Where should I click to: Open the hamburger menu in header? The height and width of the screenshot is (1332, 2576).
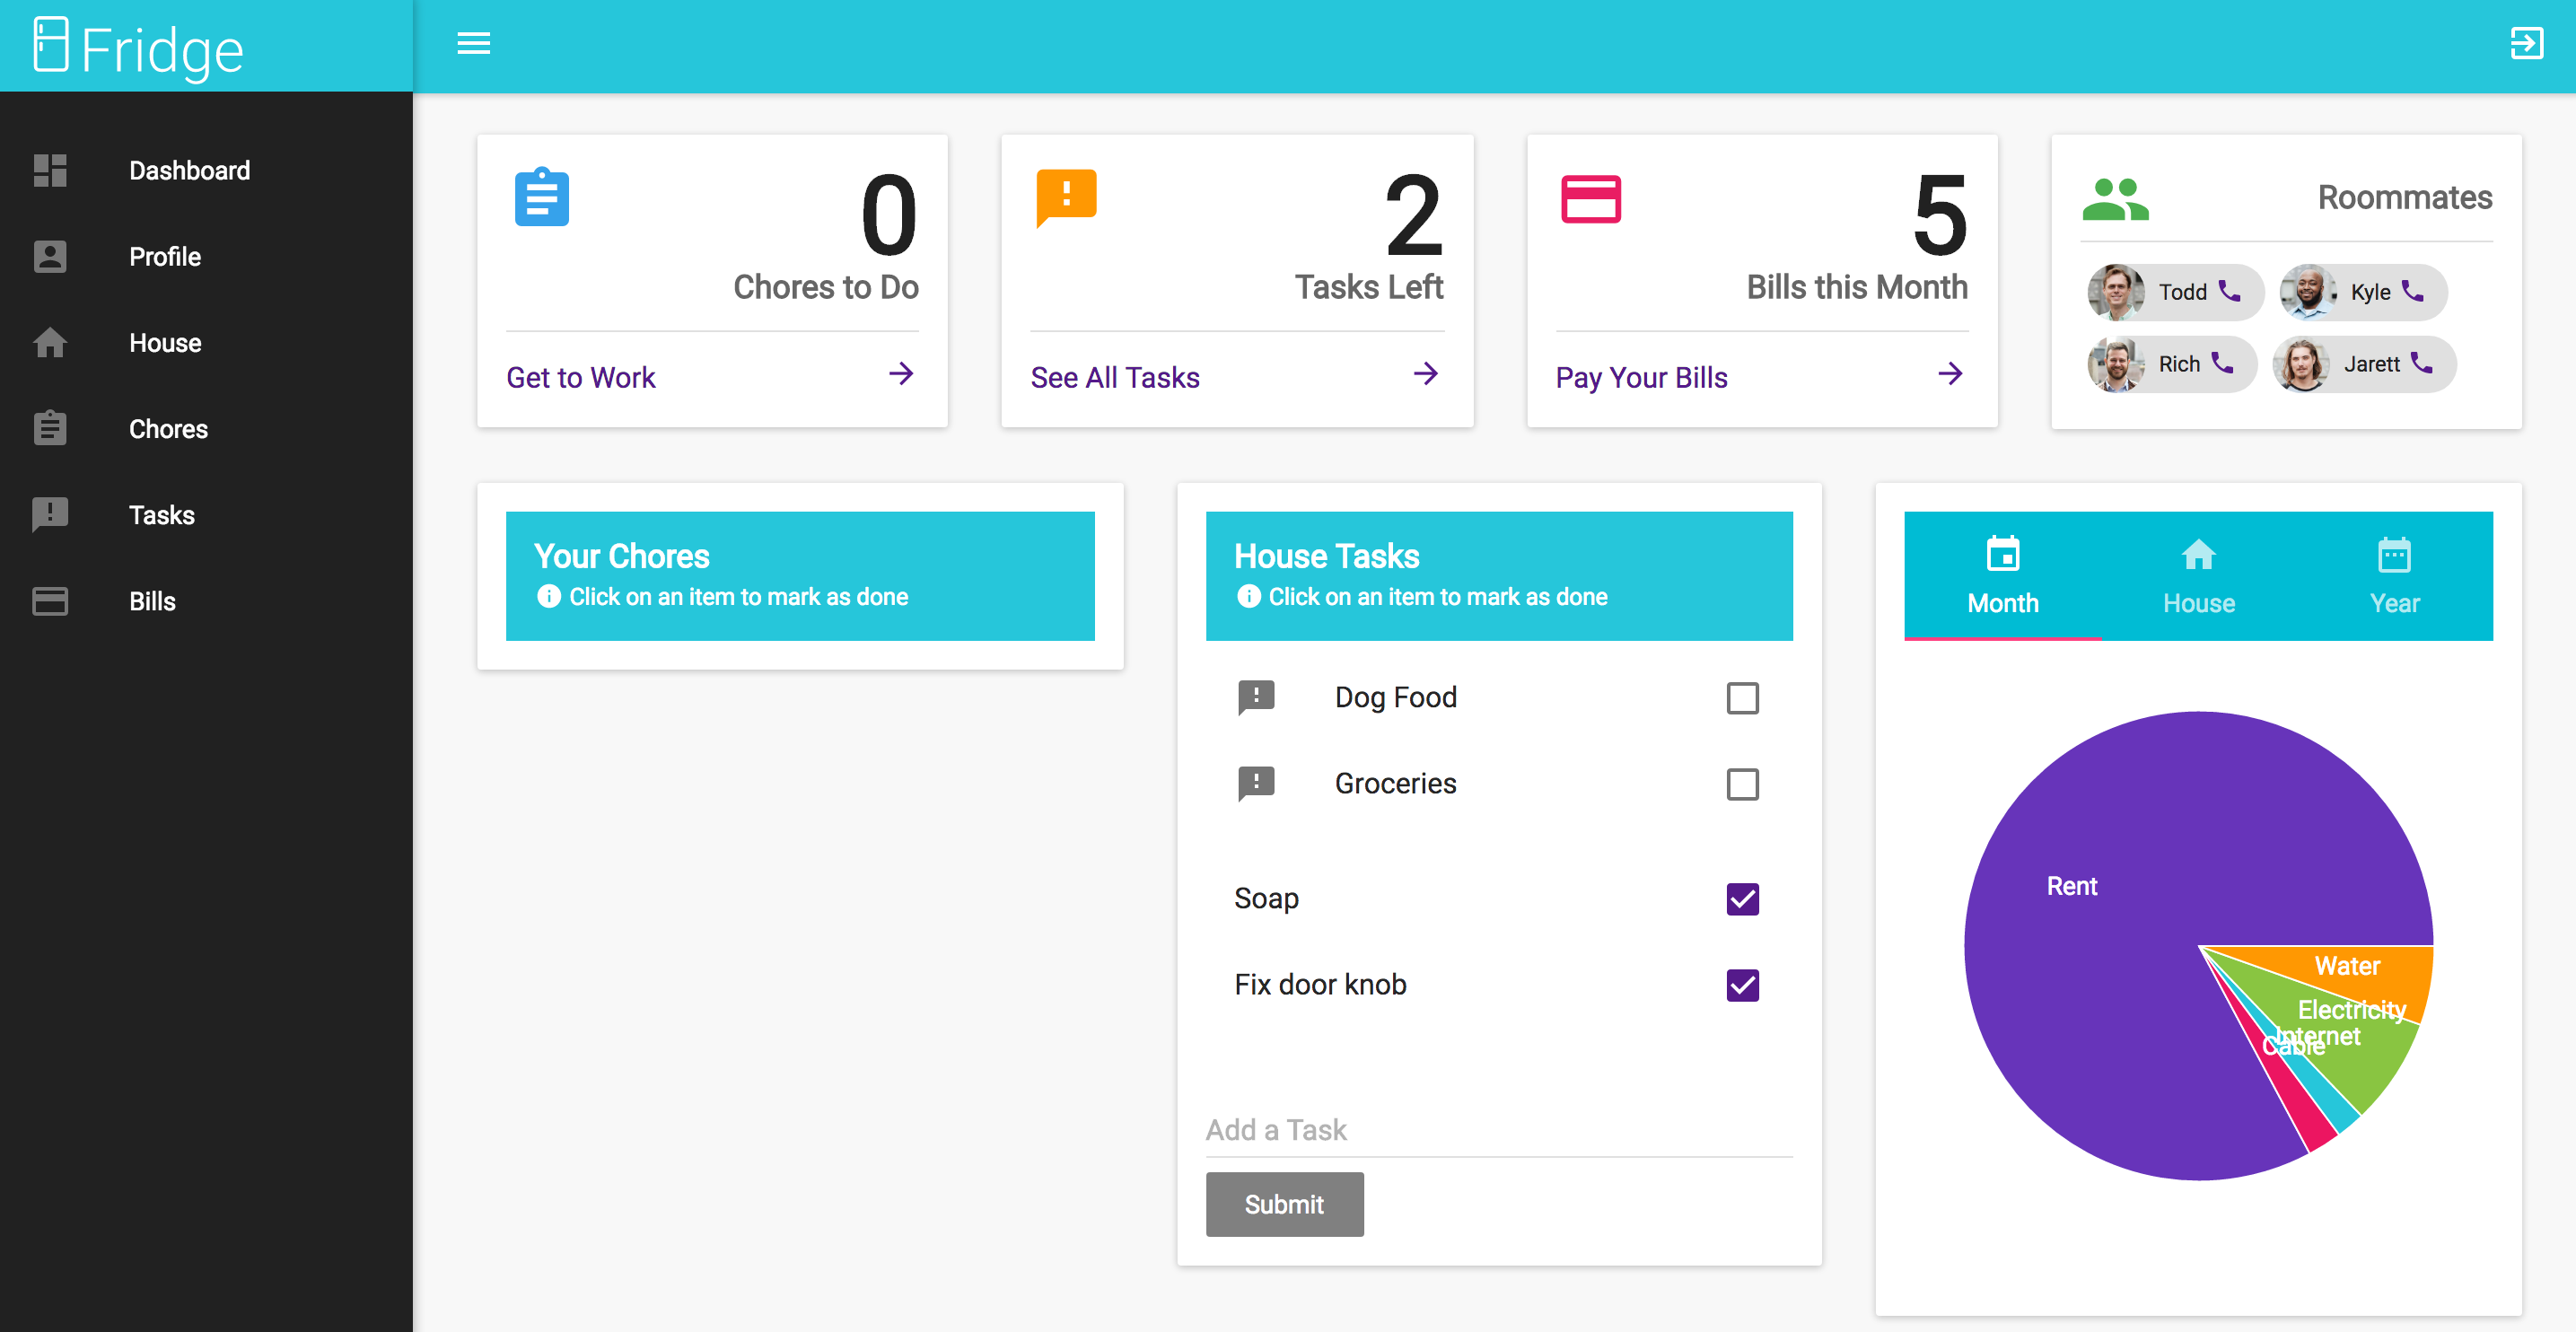tap(473, 44)
